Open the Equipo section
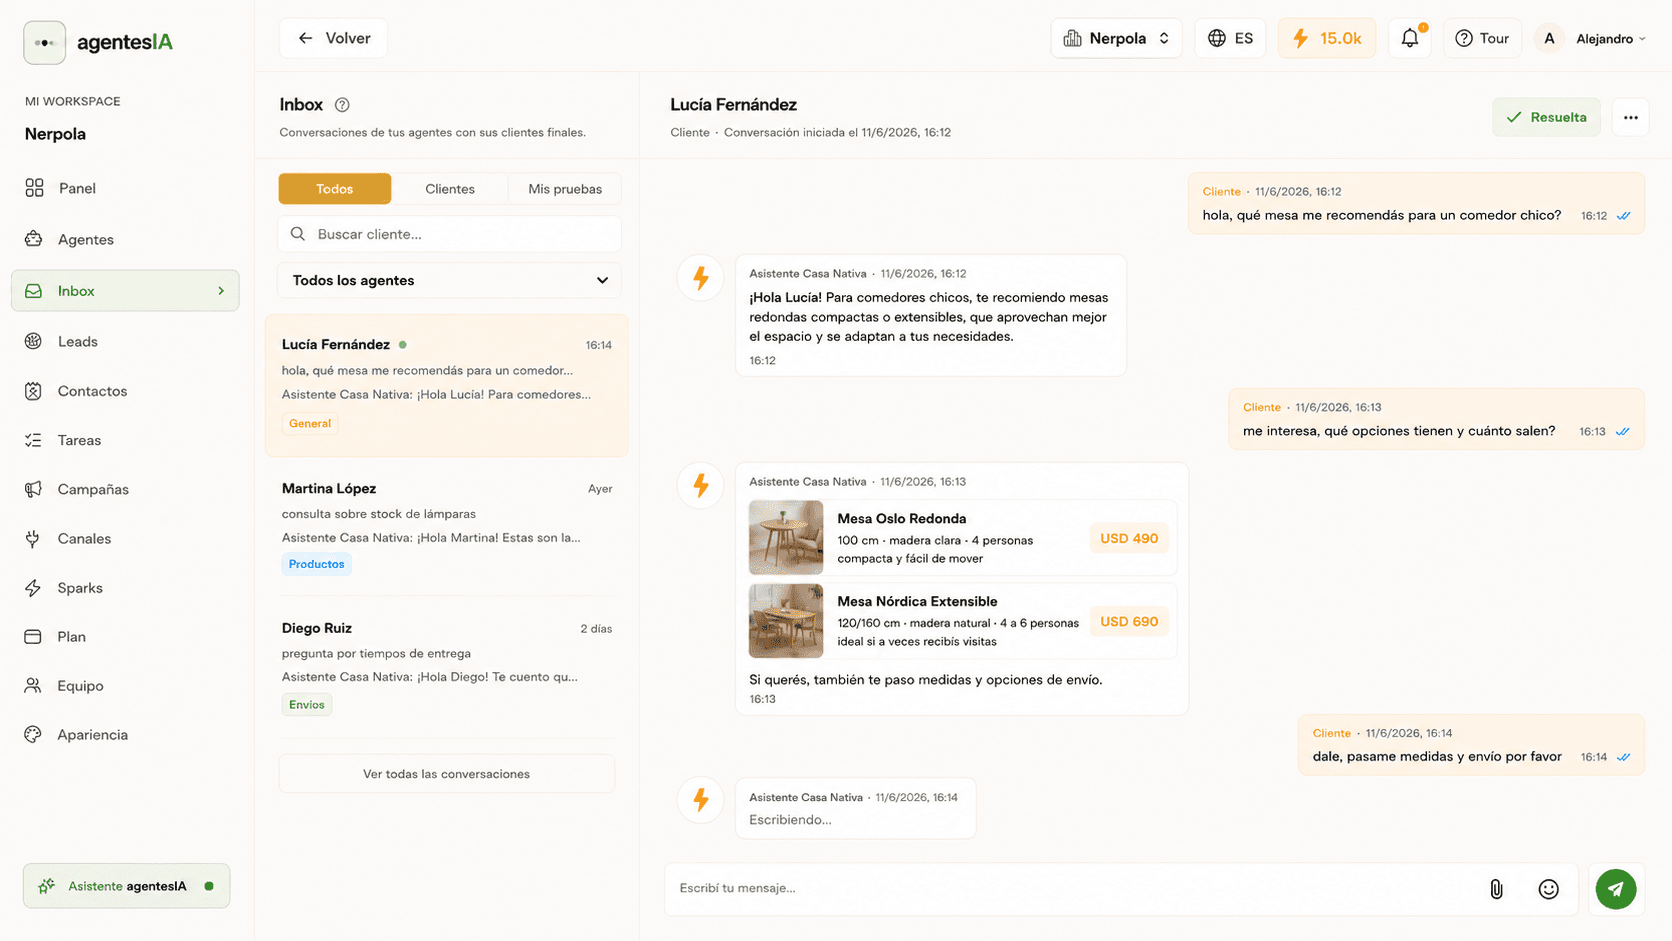Screen dimensions: 1672x941 [x=125, y=686]
